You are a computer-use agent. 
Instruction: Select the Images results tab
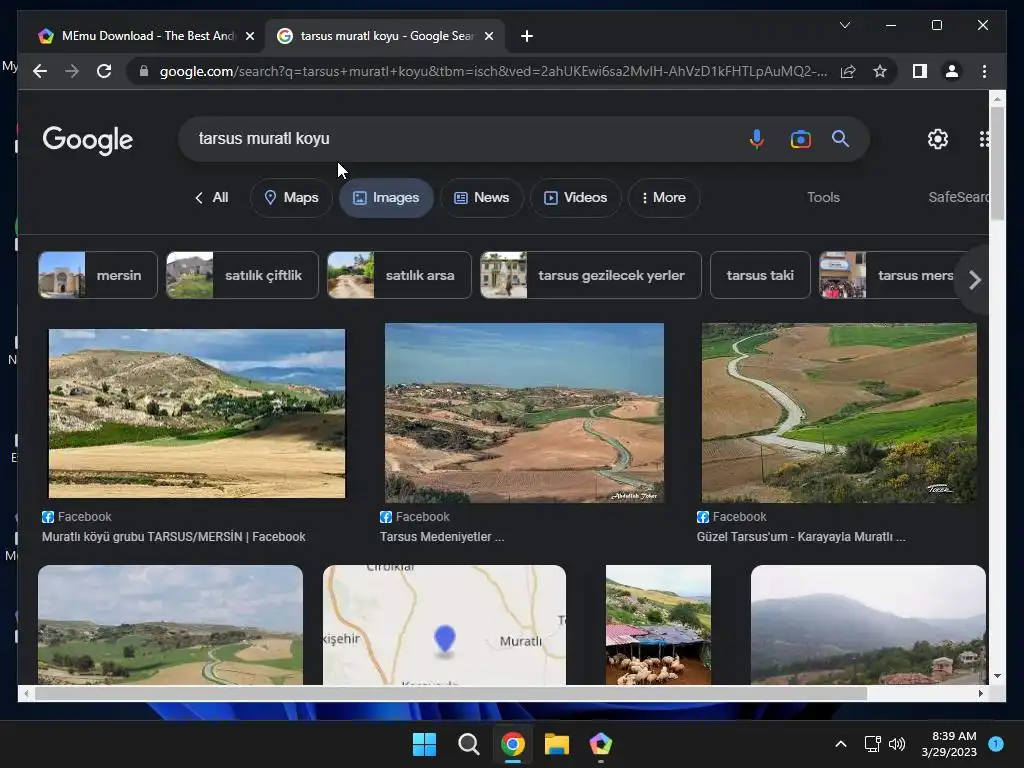(x=386, y=198)
